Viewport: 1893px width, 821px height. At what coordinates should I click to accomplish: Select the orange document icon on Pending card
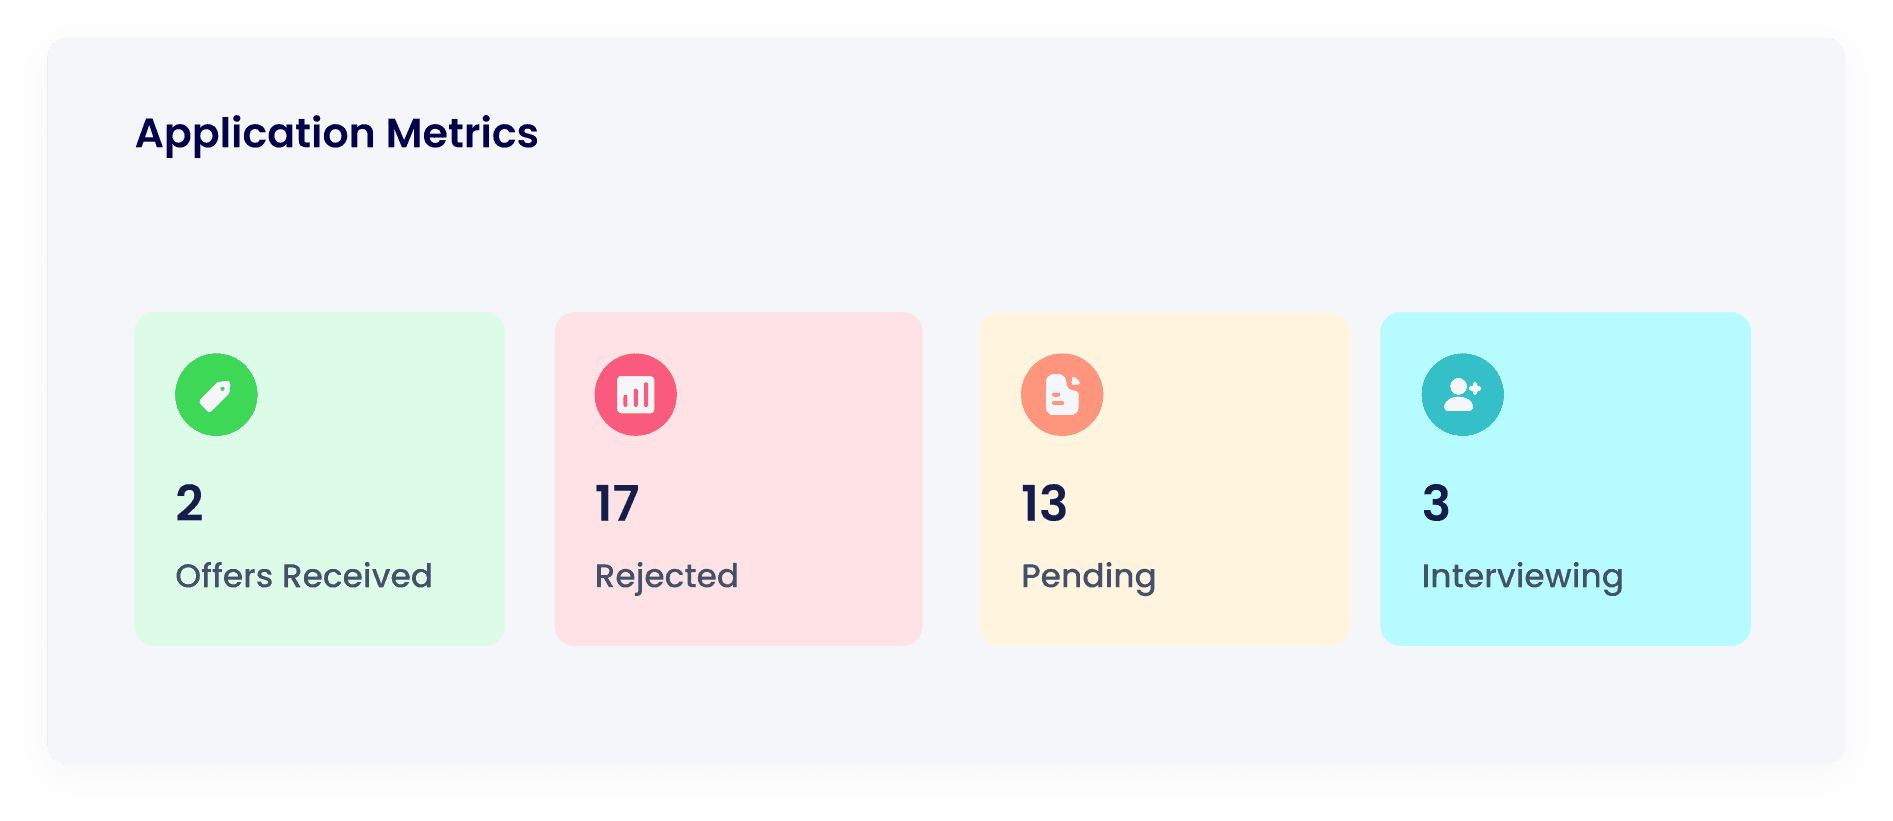pos(1062,394)
